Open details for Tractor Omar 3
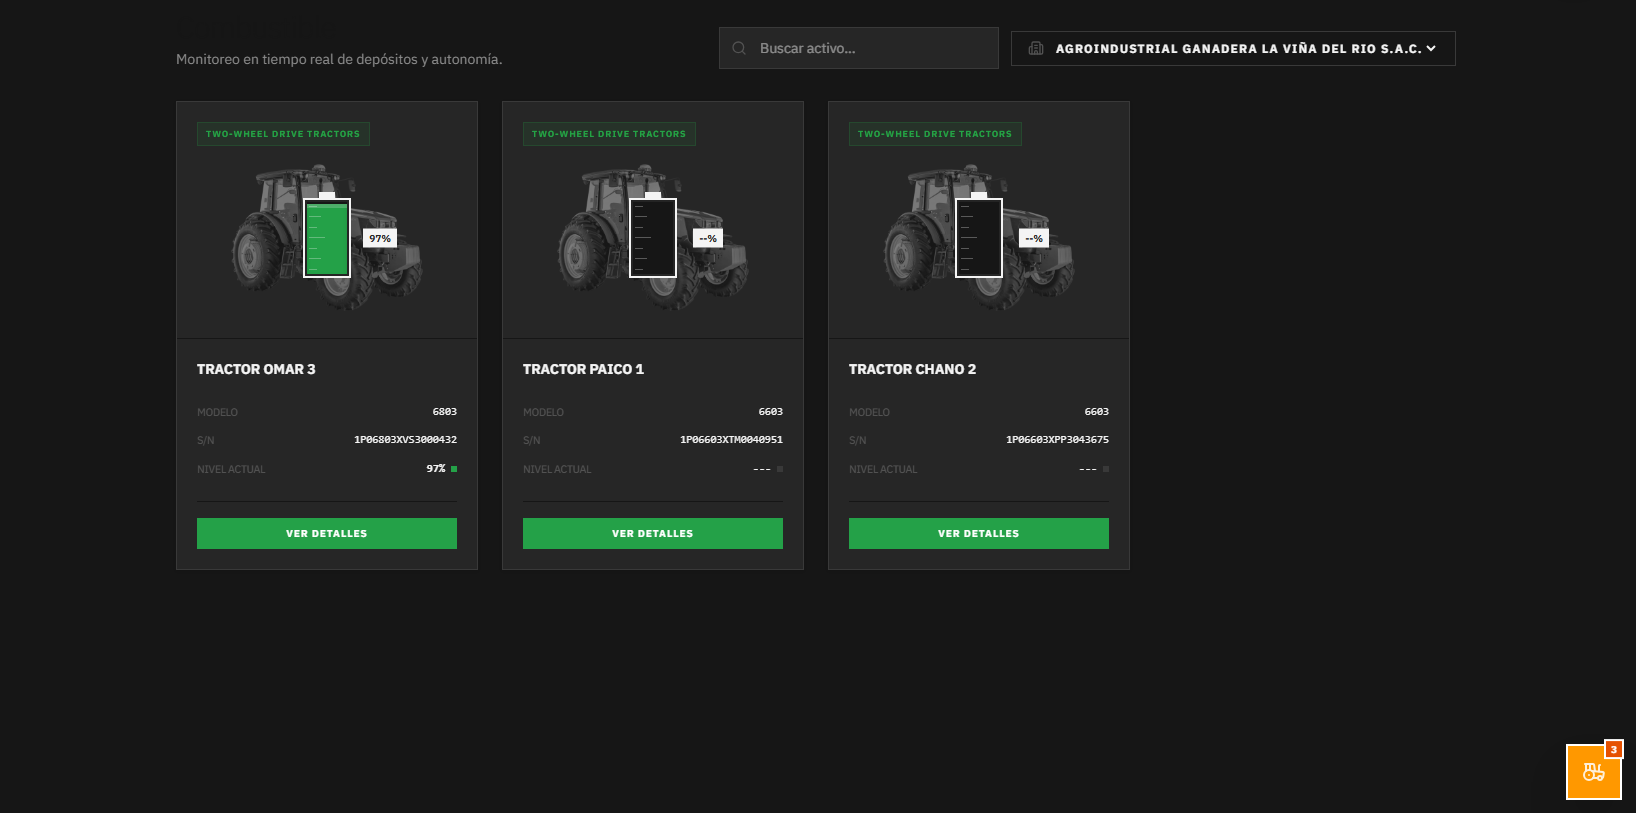The image size is (1636, 813). 327,533
